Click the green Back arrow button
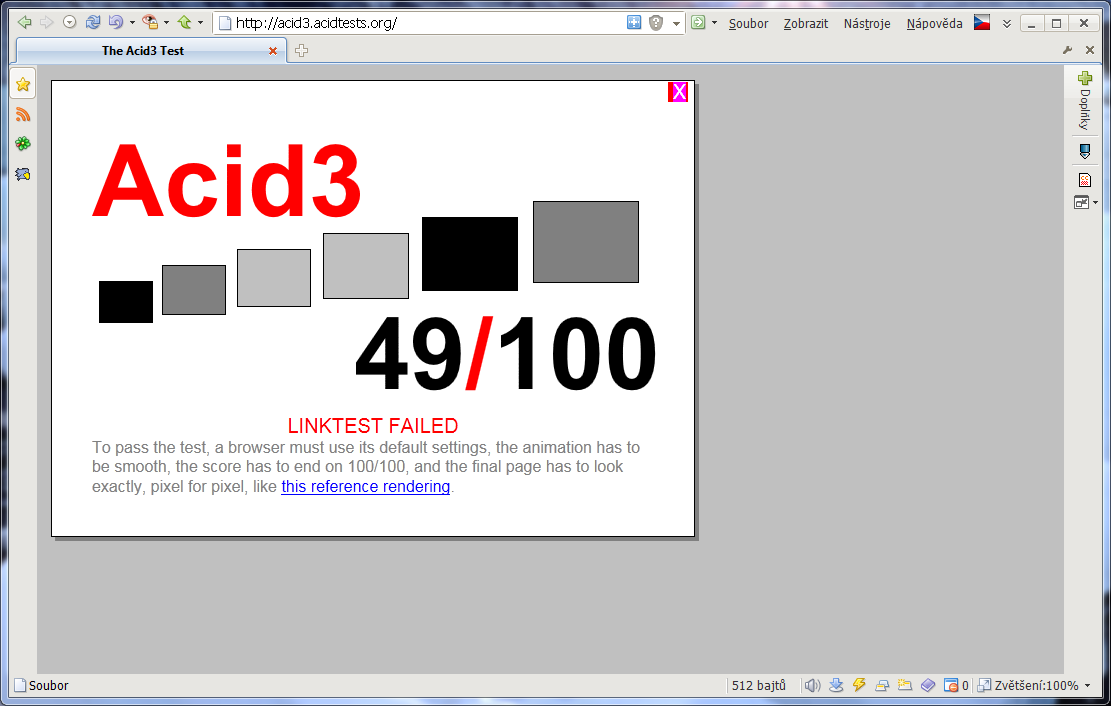The width and height of the screenshot is (1111, 706). coord(25,22)
